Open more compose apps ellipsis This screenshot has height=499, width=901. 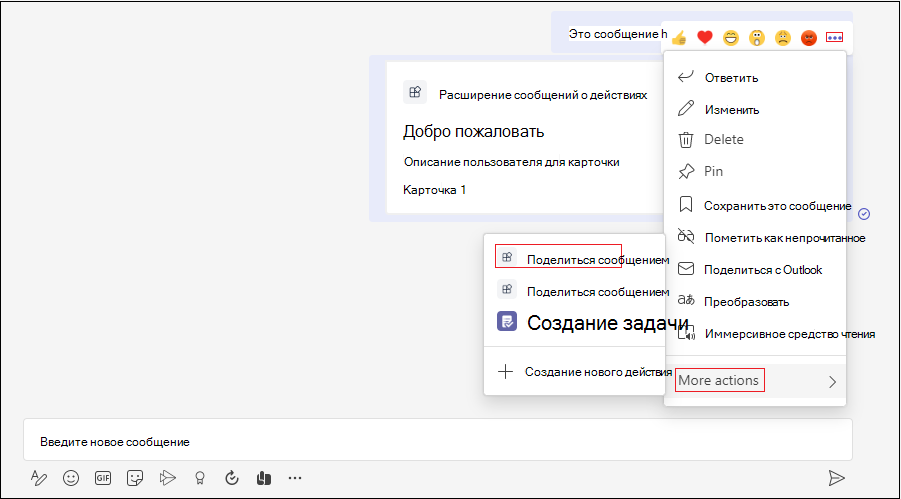click(x=295, y=478)
